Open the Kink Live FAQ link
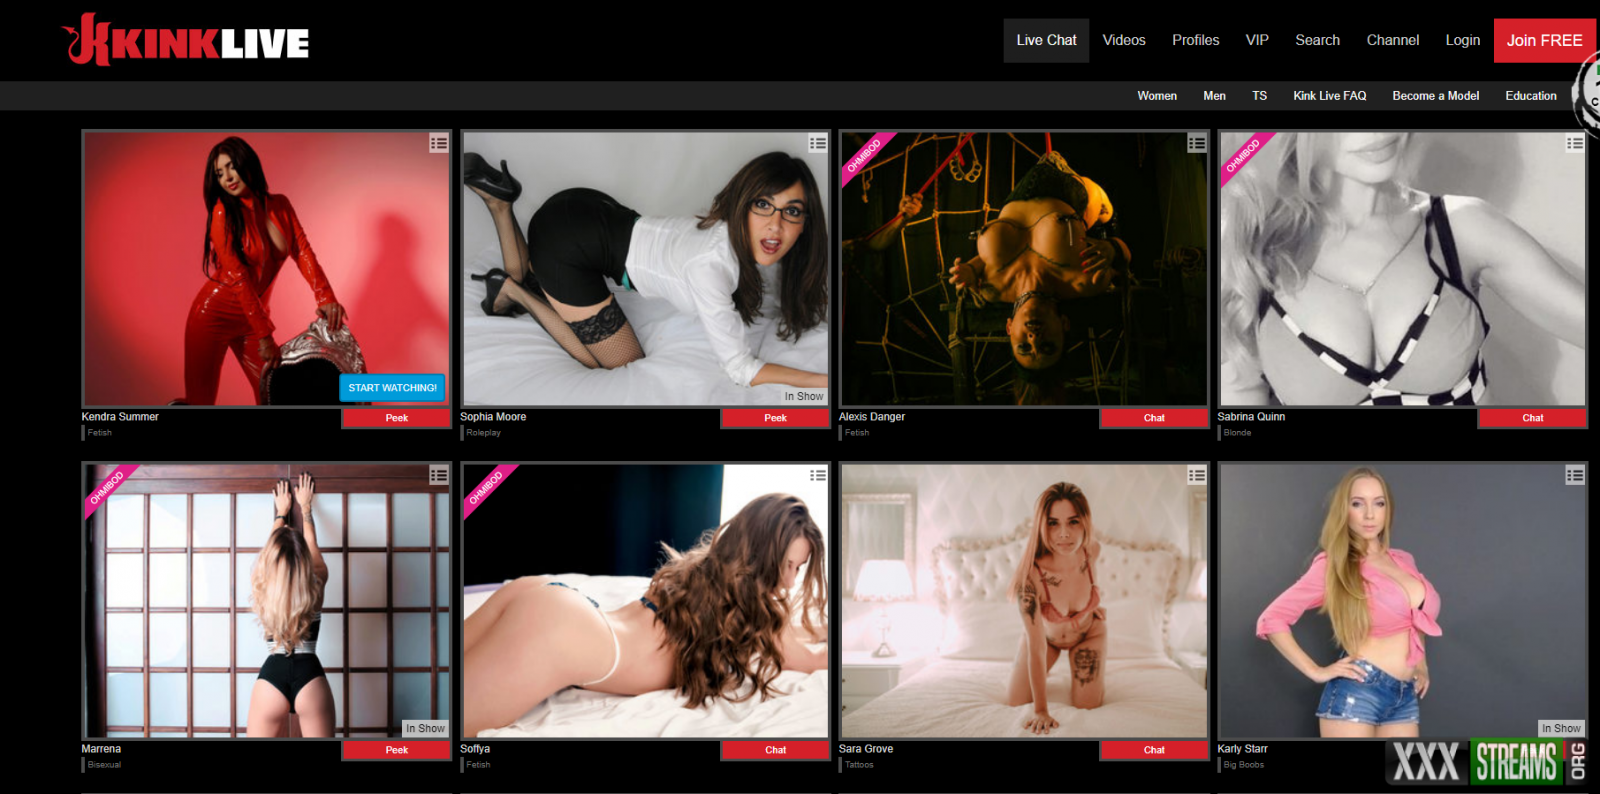This screenshot has width=1600, height=794. [1329, 96]
